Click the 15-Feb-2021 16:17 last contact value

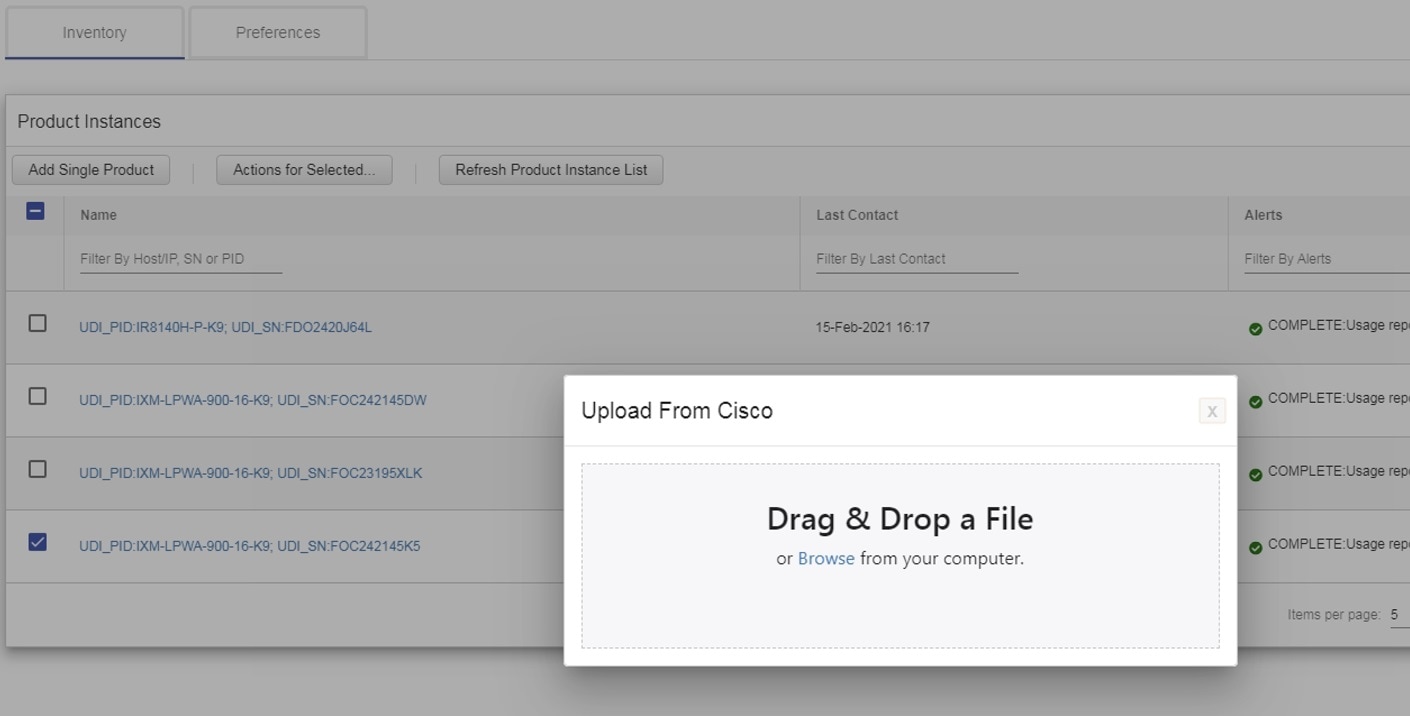pos(873,327)
